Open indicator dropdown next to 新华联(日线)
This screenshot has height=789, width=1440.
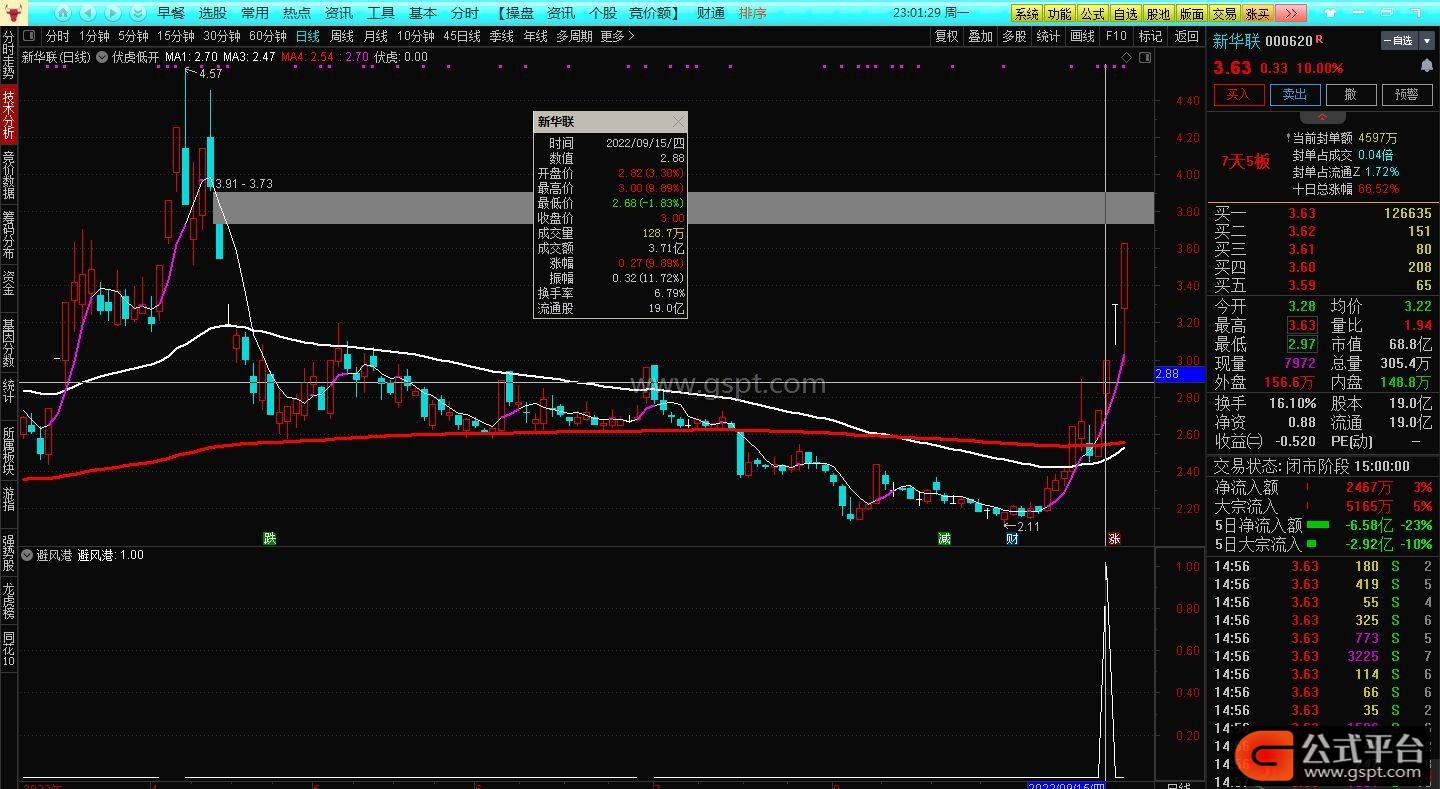pyautogui.click(x=100, y=57)
